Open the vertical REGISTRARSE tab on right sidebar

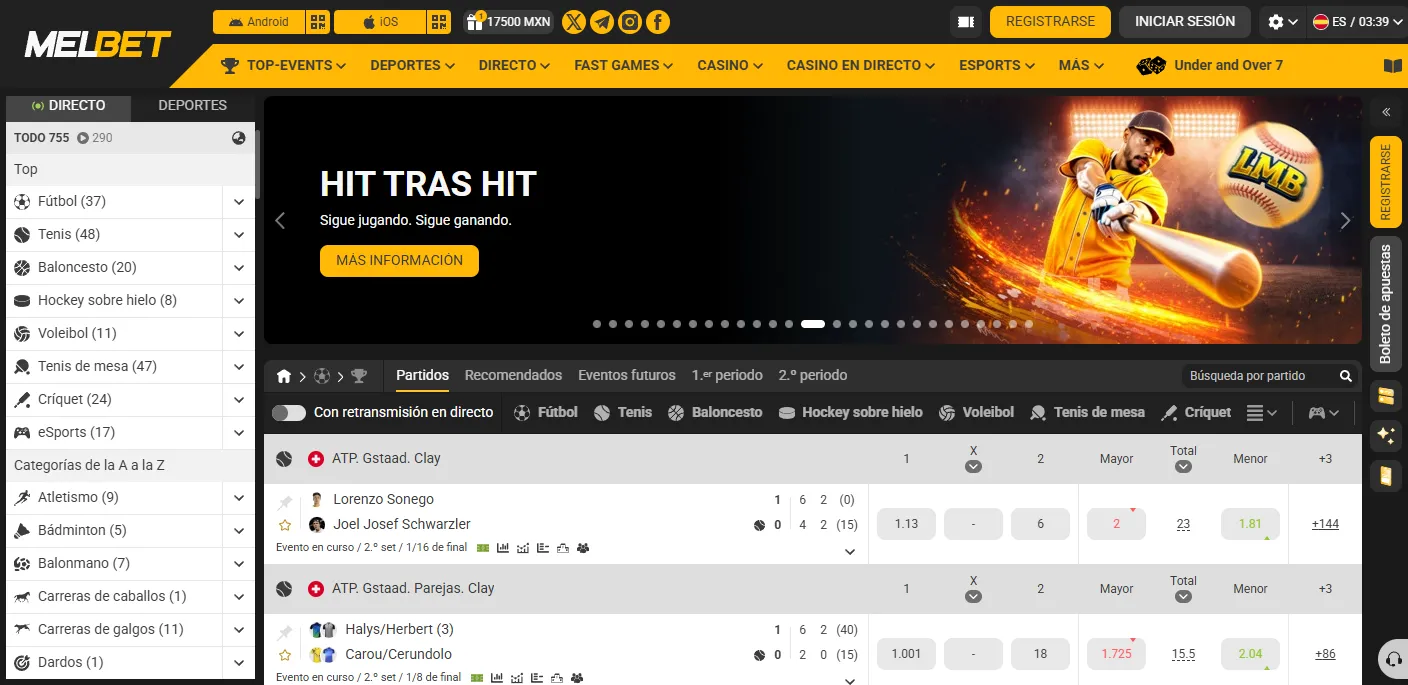(x=1386, y=182)
